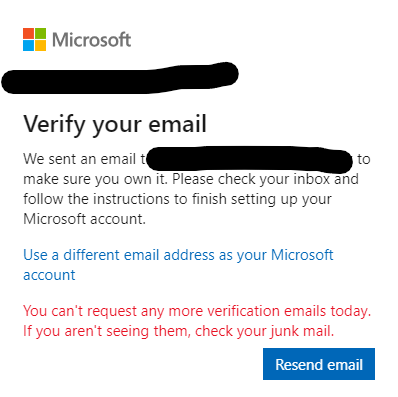Select the redacted email address in paragraph
Image resolution: width=398 pixels, height=397 pixels.
click(x=249, y=161)
